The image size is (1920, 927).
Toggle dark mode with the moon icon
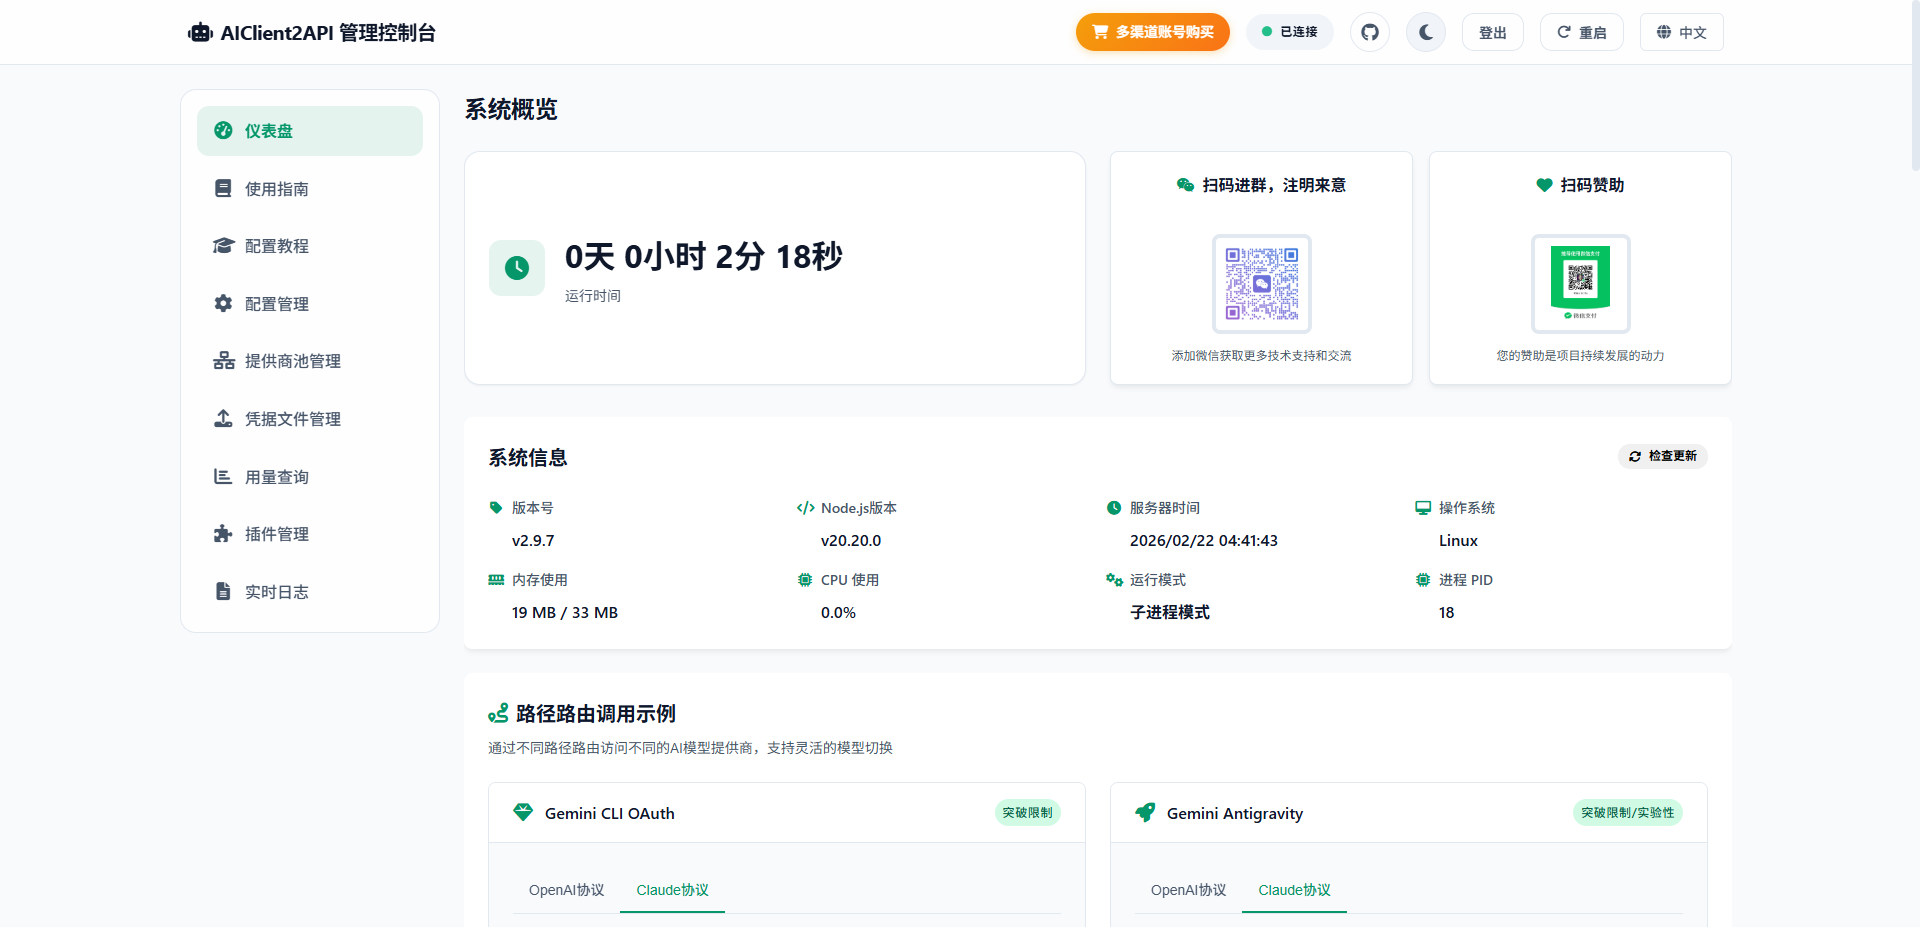pyautogui.click(x=1425, y=32)
